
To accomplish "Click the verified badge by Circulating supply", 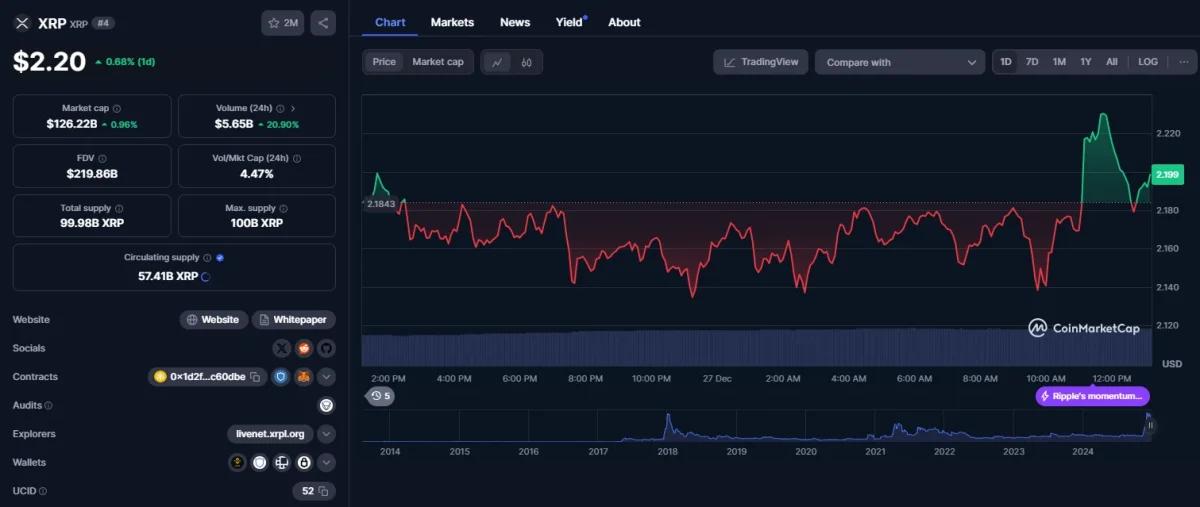I will click(220, 258).
